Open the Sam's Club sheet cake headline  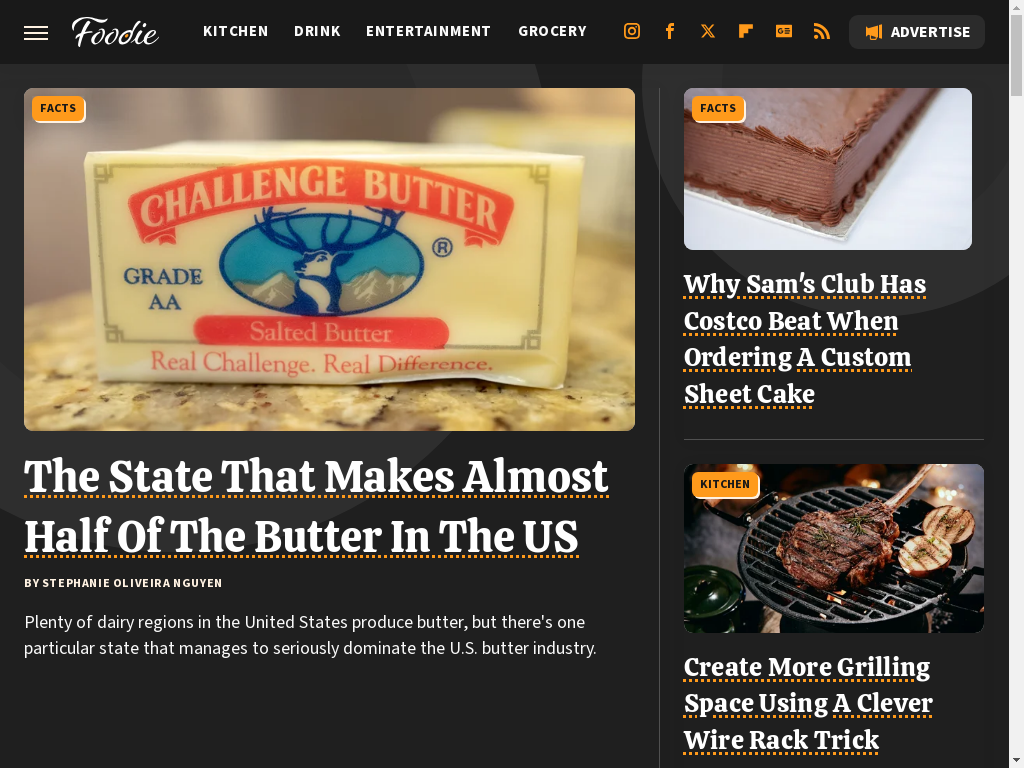[x=805, y=339]
